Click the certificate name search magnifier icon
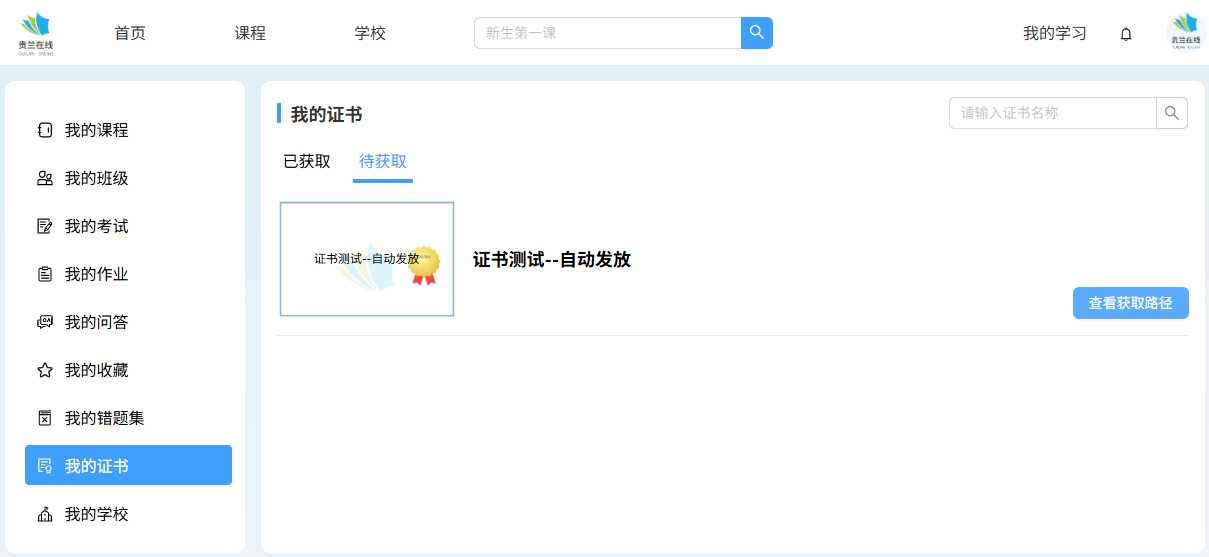Image resolution: width=1209 pixels, height=557 pixels. click(x=1172, y=113)
